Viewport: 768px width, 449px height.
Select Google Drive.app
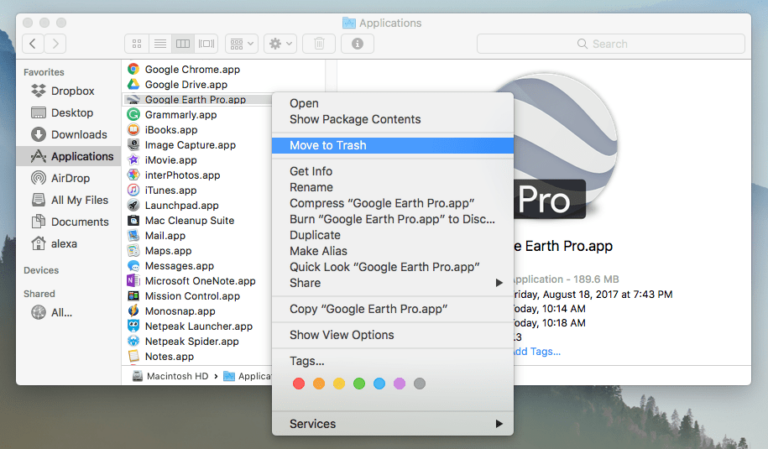click(x=186, y=84)
